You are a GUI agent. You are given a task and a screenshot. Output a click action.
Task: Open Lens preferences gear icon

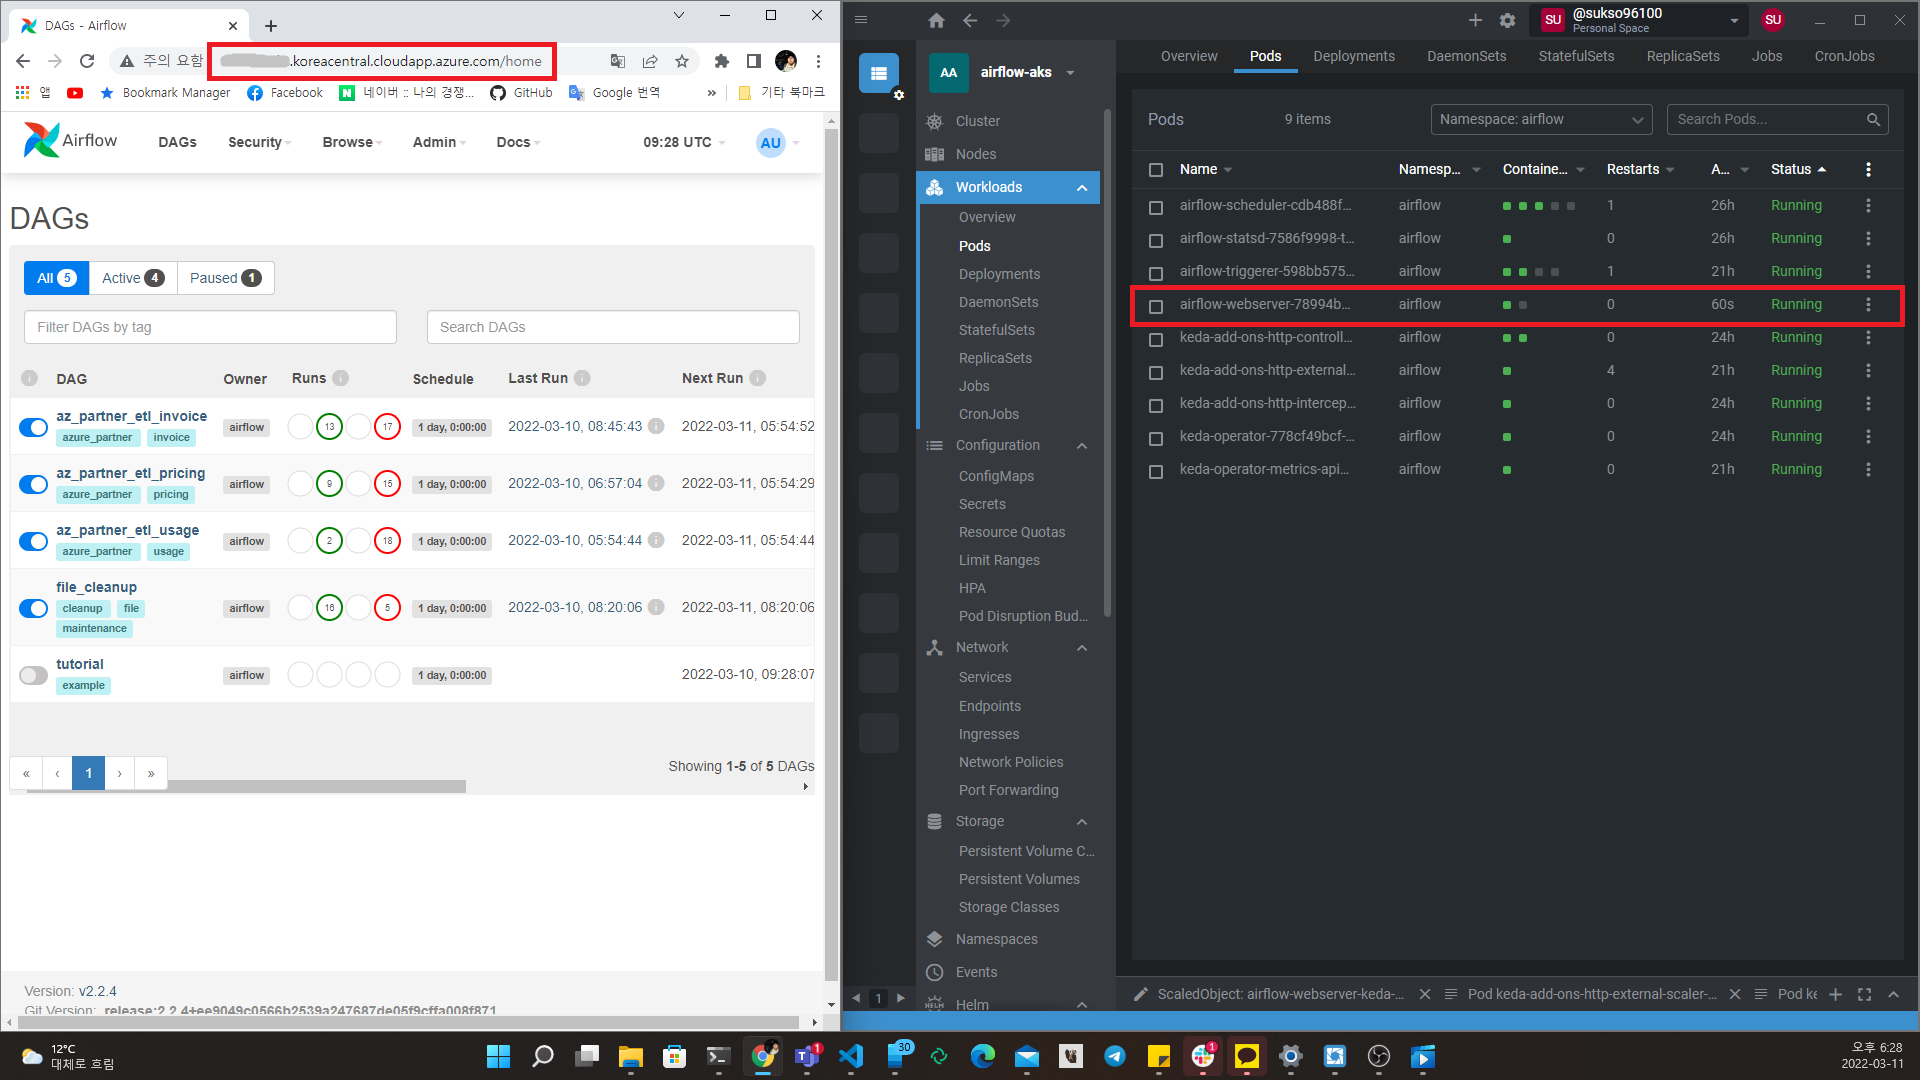(x=1507, y=20)
